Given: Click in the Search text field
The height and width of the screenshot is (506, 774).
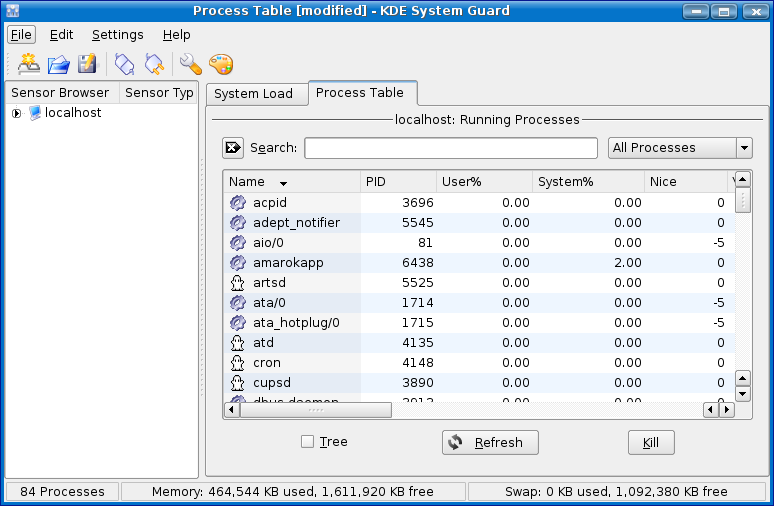Looking at the screenshot, I should coord(451,148).
